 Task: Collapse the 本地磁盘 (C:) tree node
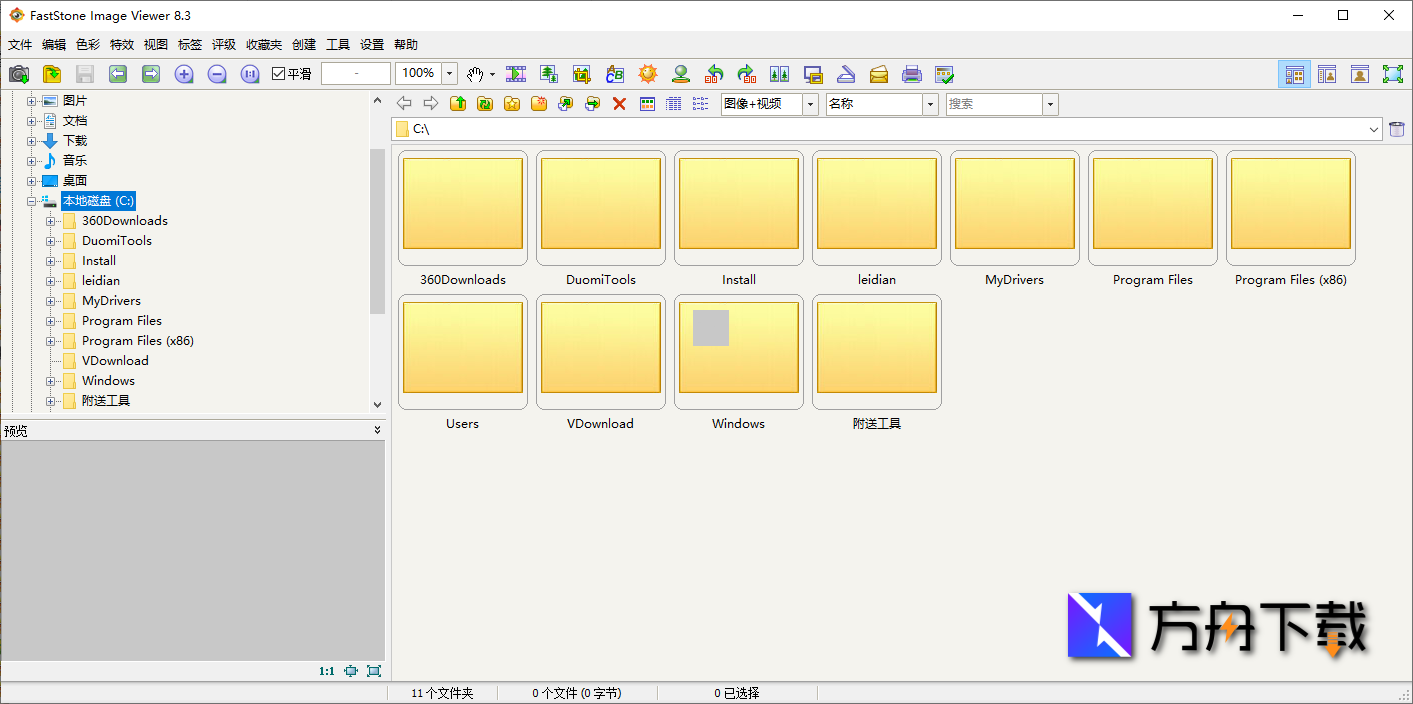coord(33,200)
